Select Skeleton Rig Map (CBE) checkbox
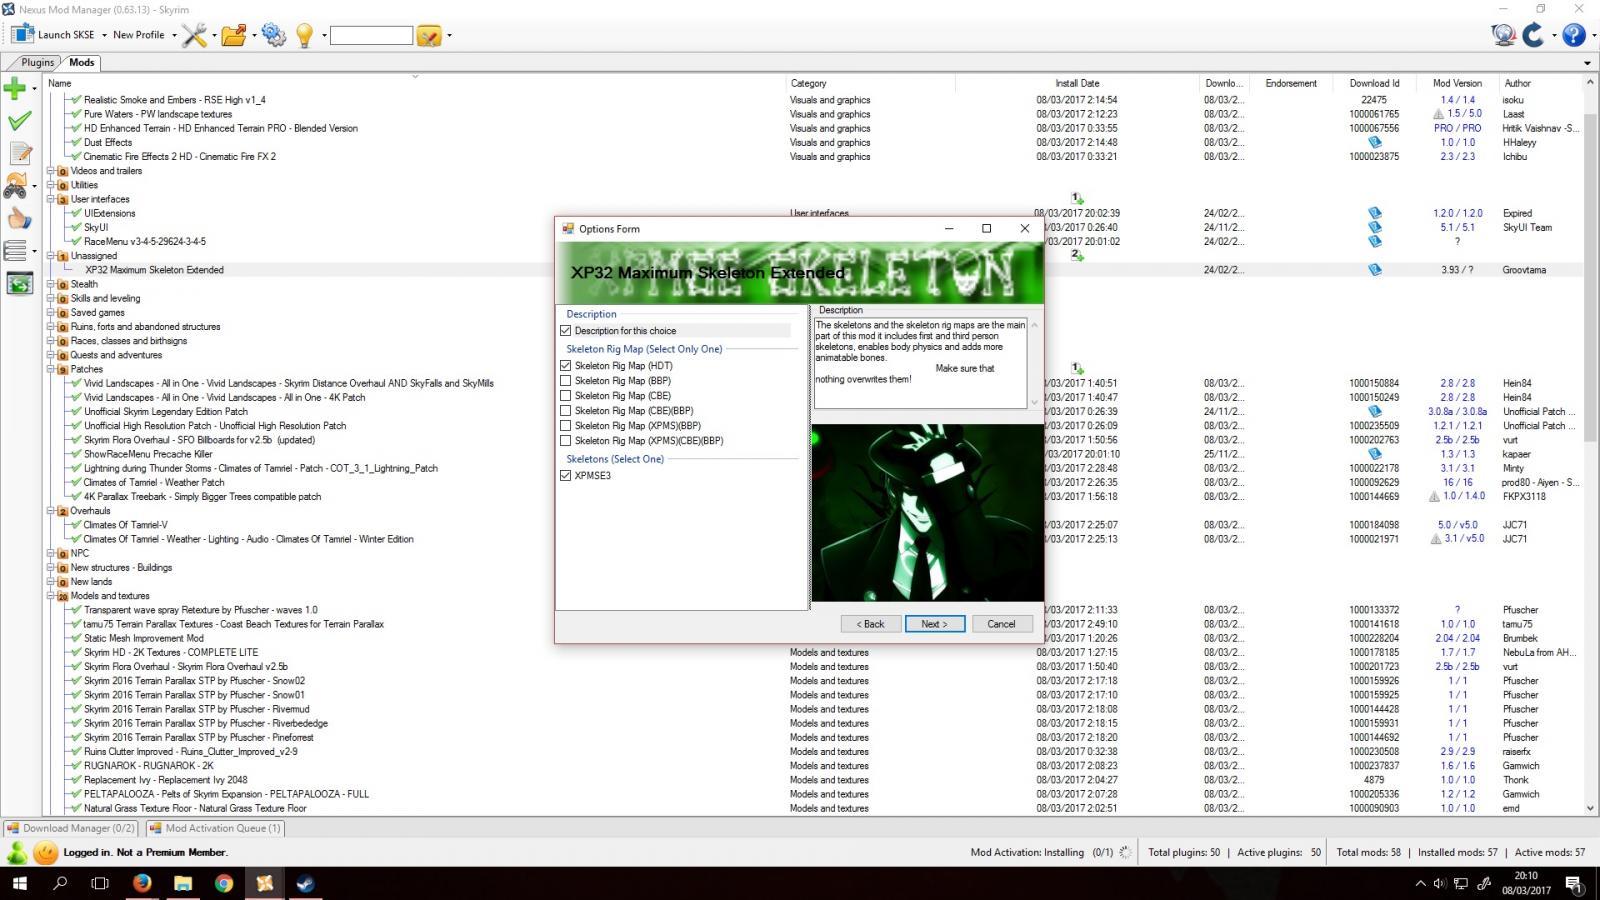This screenshot has width=1600, height=900. click(x=566, y=396)
